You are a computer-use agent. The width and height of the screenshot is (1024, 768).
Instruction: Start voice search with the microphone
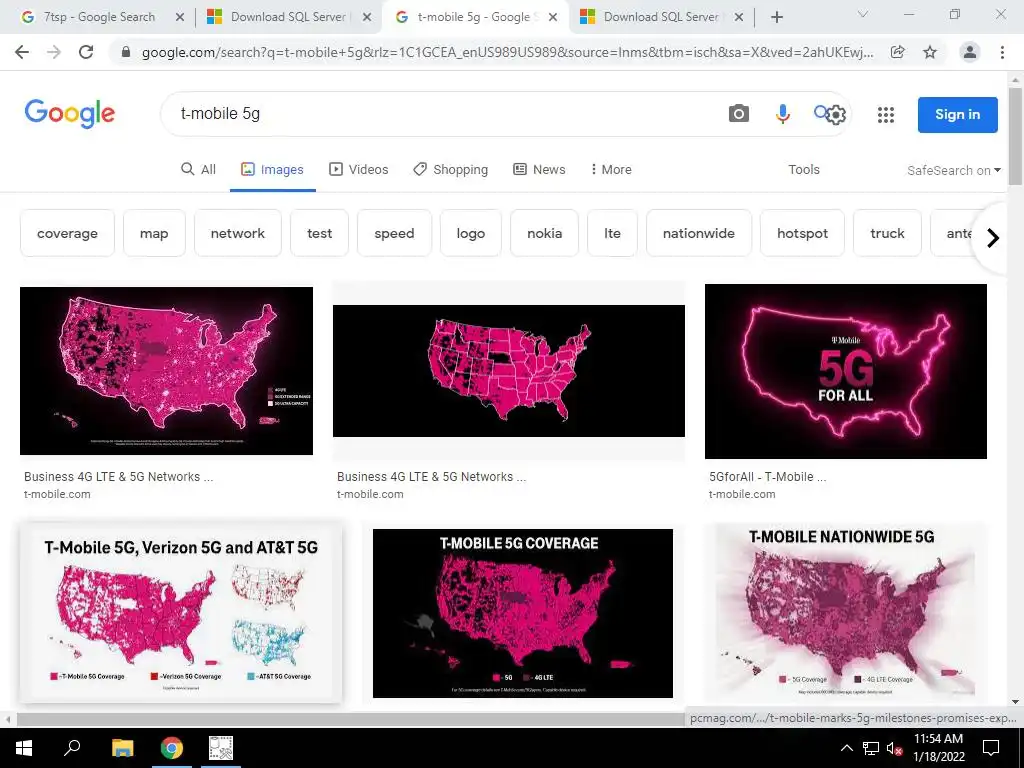[782, 114]
